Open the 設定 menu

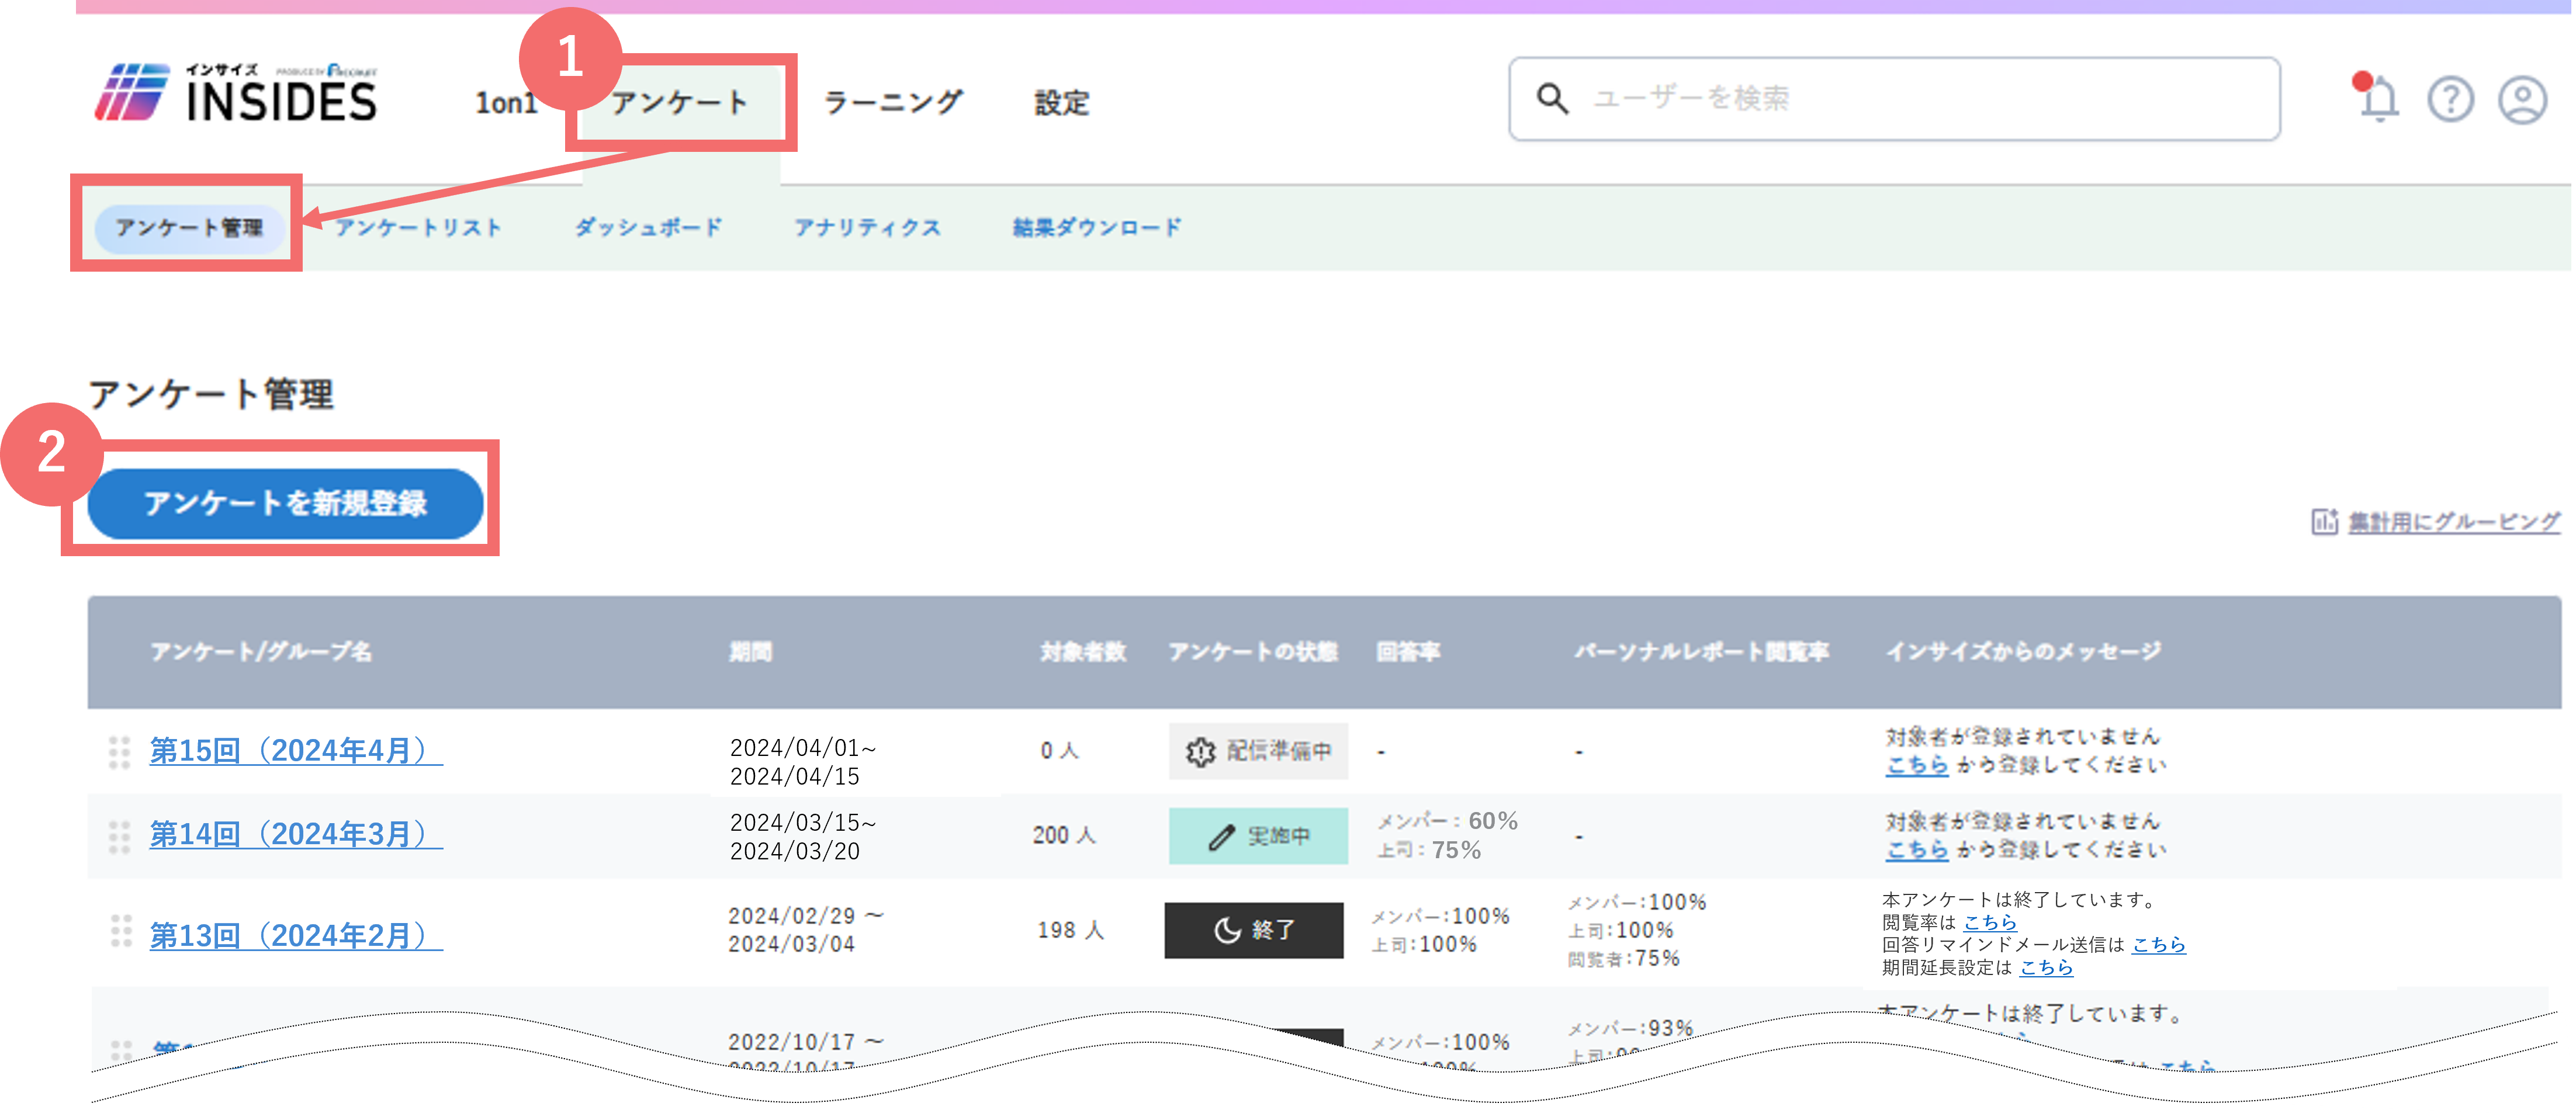(x=1062, y=102)
